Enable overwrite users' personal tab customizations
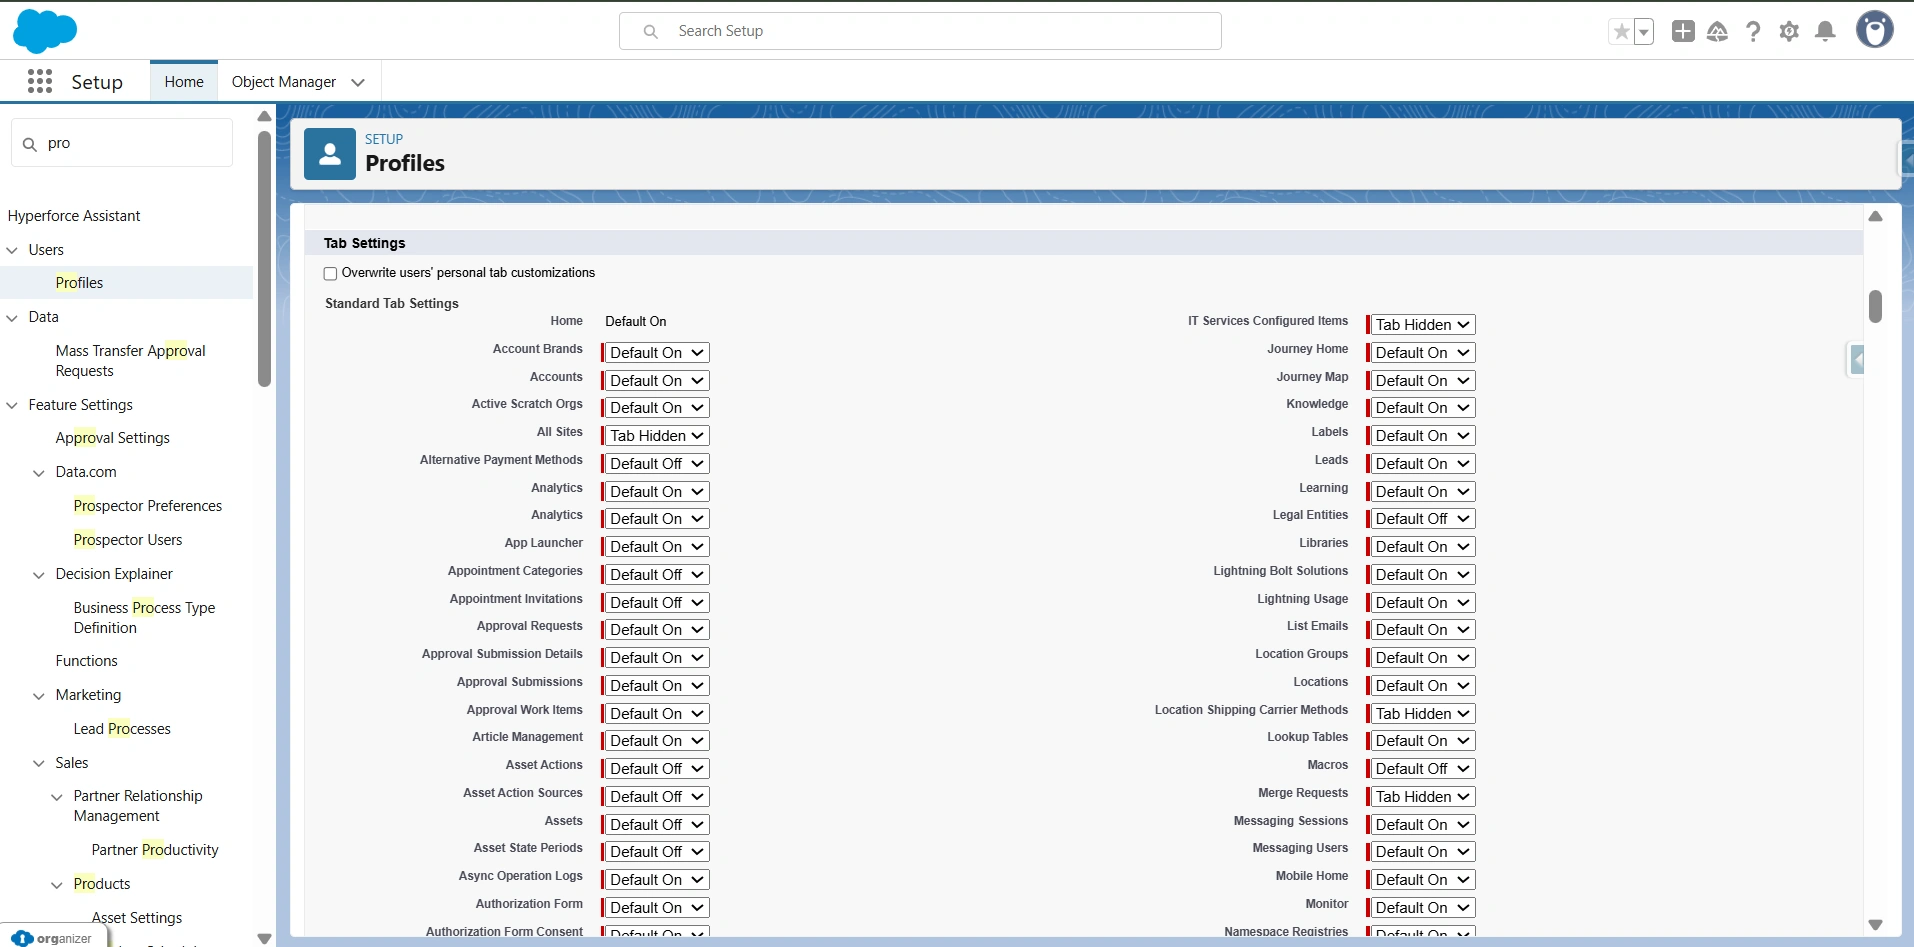 (330, 273)
